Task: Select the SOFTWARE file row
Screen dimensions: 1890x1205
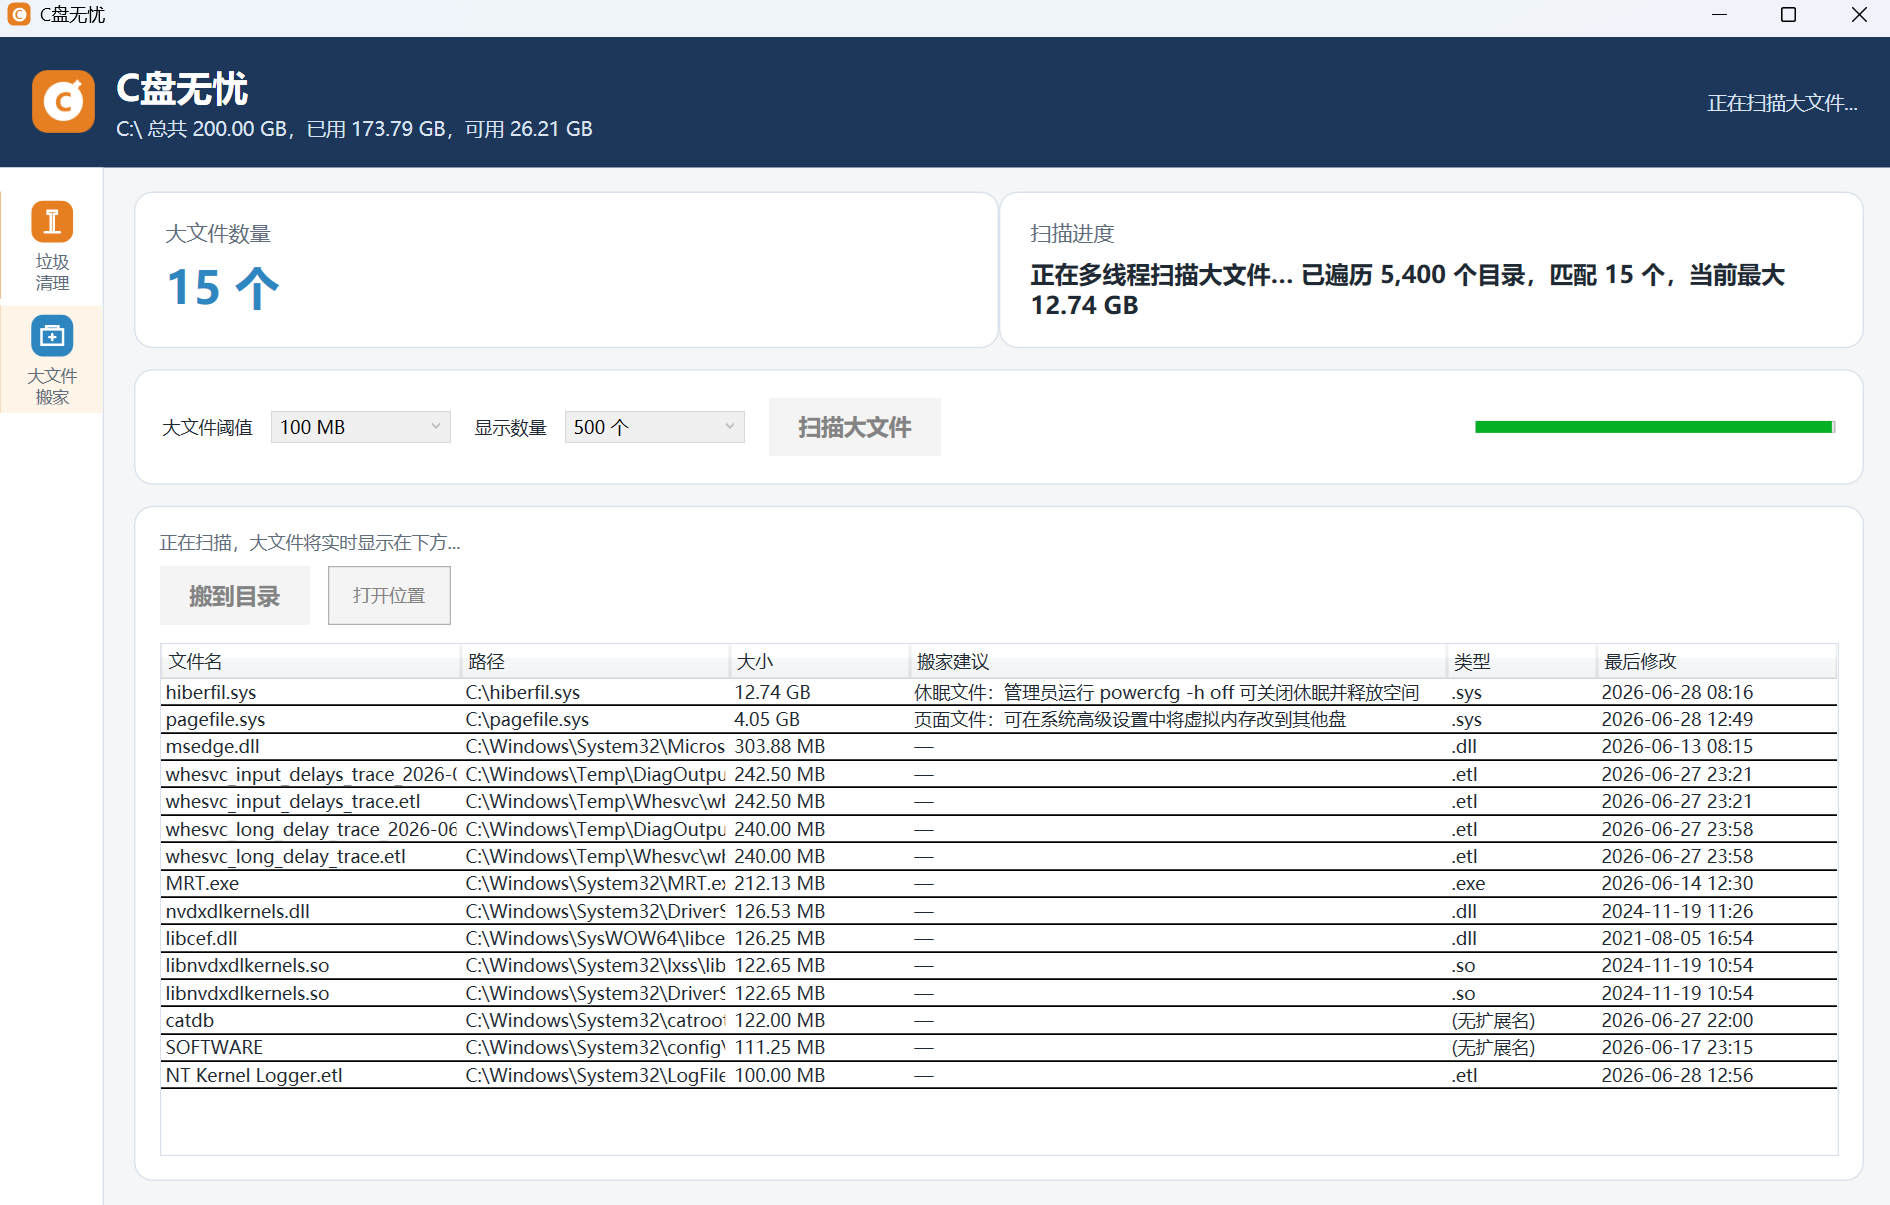Action: [999, 1047]
